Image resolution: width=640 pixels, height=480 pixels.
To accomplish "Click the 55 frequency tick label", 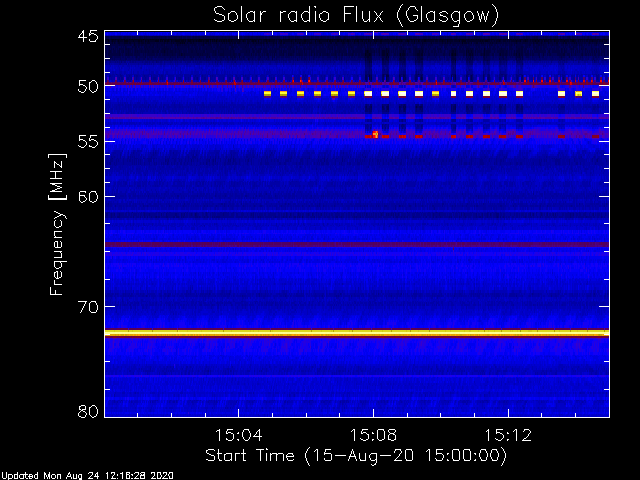I will [x=88, y=142].
